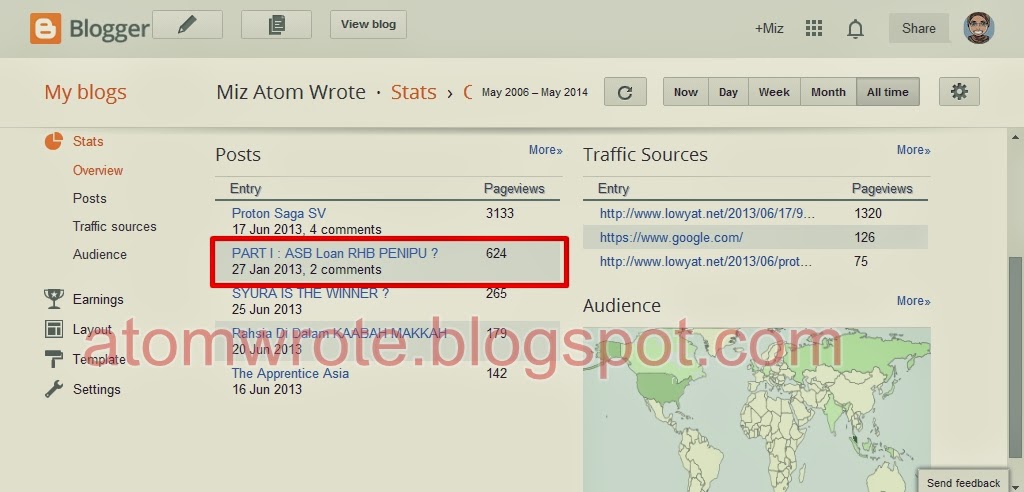This screenshot has width=1024, height=492.
Task: Open Layout in the sidebar
Action: 92,329
